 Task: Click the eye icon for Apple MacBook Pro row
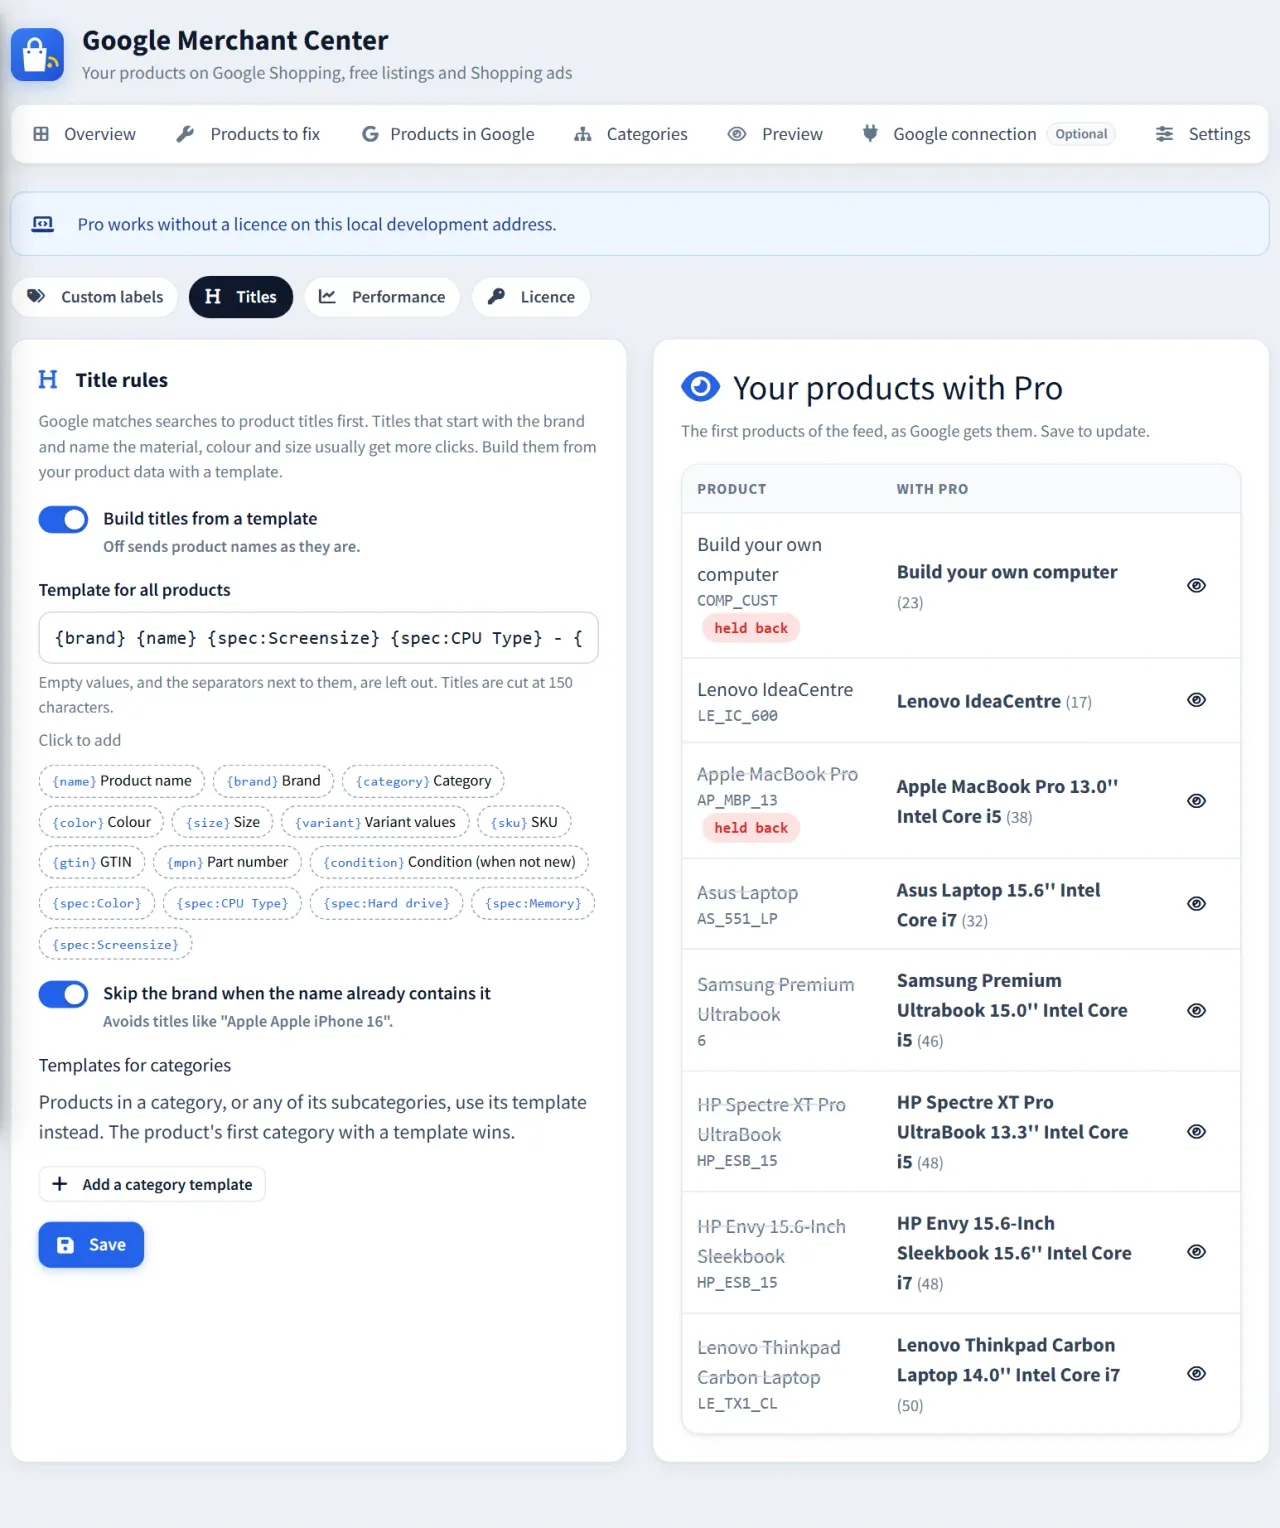(1196, 801)
